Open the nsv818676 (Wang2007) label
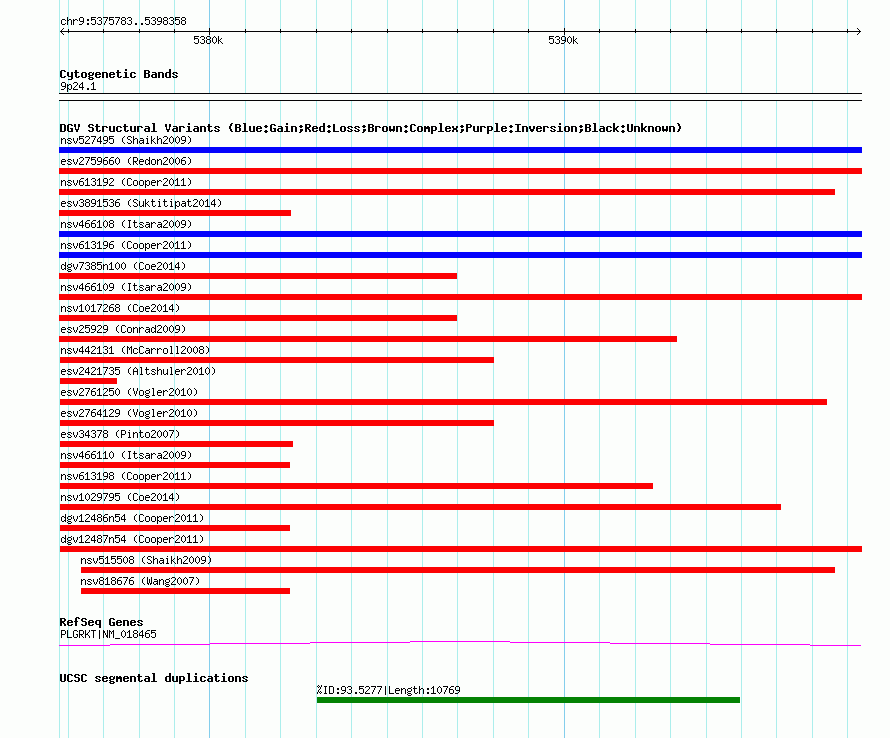The height and width of the screenshot is (738, 890). tap(140, 581)
